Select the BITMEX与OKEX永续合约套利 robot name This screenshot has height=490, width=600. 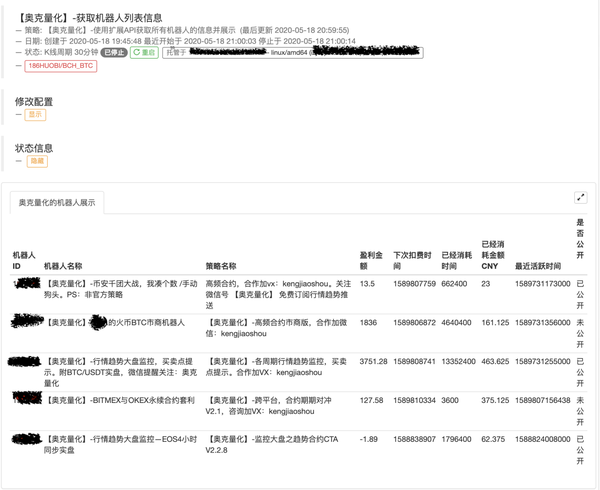tap(120, 400)
